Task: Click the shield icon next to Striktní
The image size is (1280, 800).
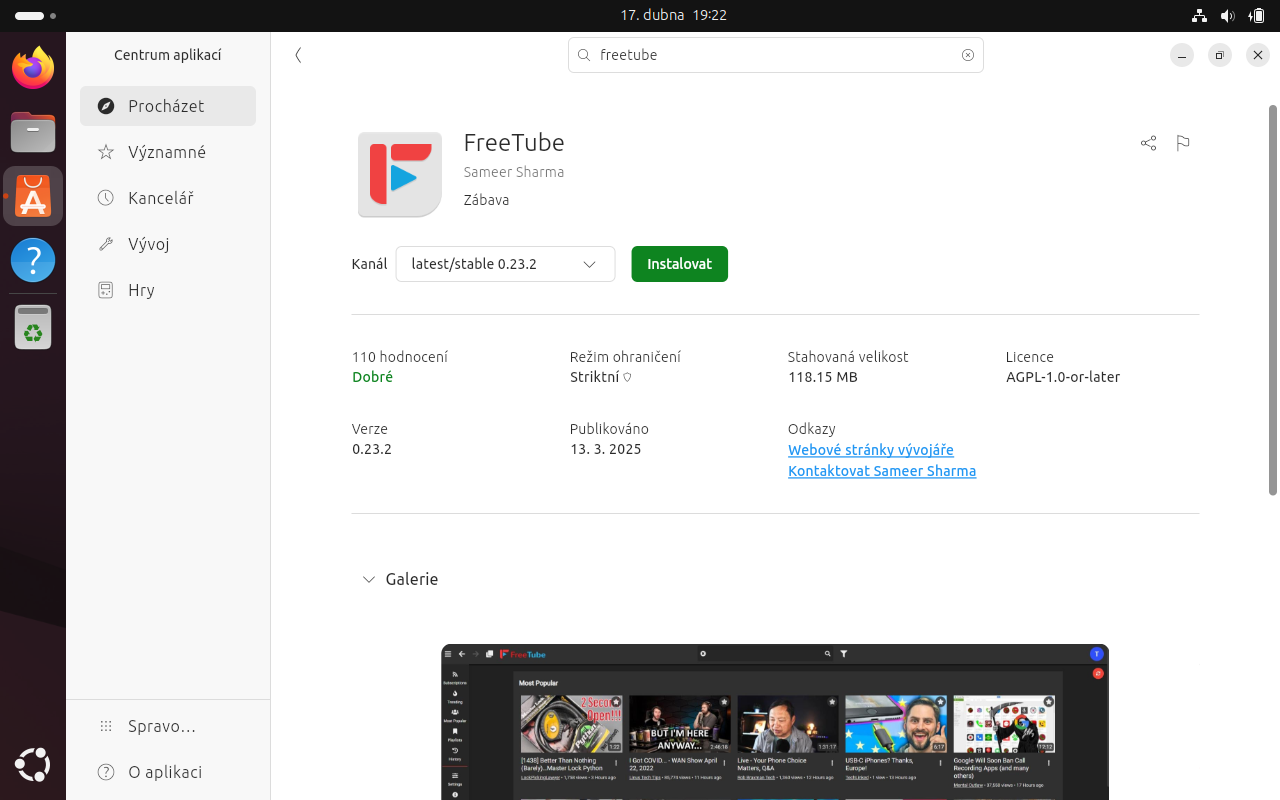Action: 627,378
